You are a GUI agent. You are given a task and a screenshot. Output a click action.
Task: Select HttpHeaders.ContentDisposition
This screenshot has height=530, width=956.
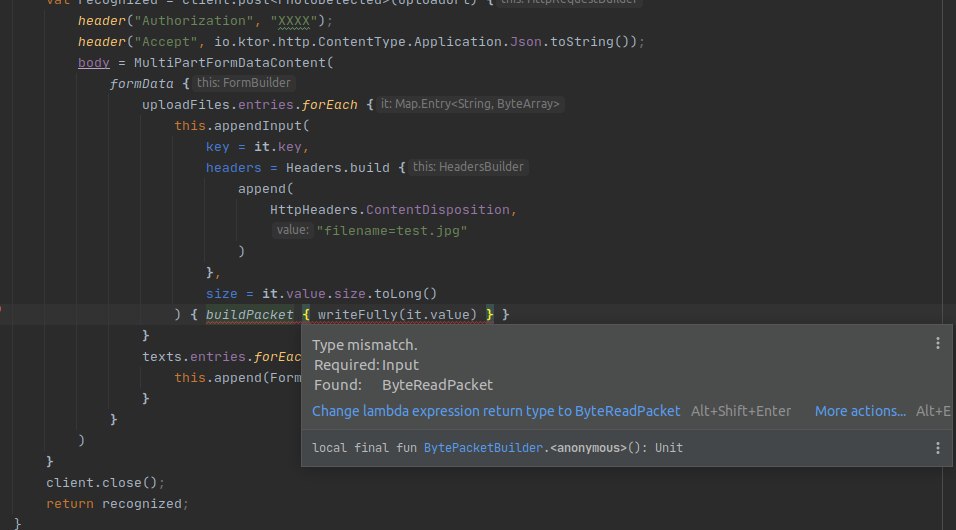pyautogui.click(x=390, y=210)
